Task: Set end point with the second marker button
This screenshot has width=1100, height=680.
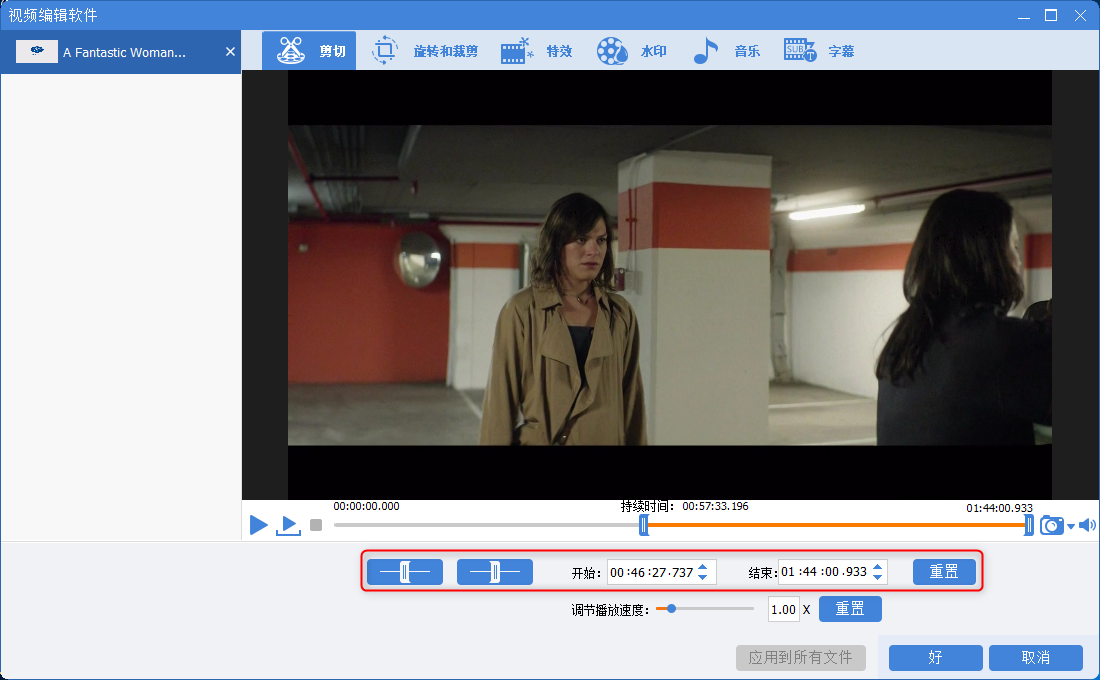Action: [x=495, y=572]
